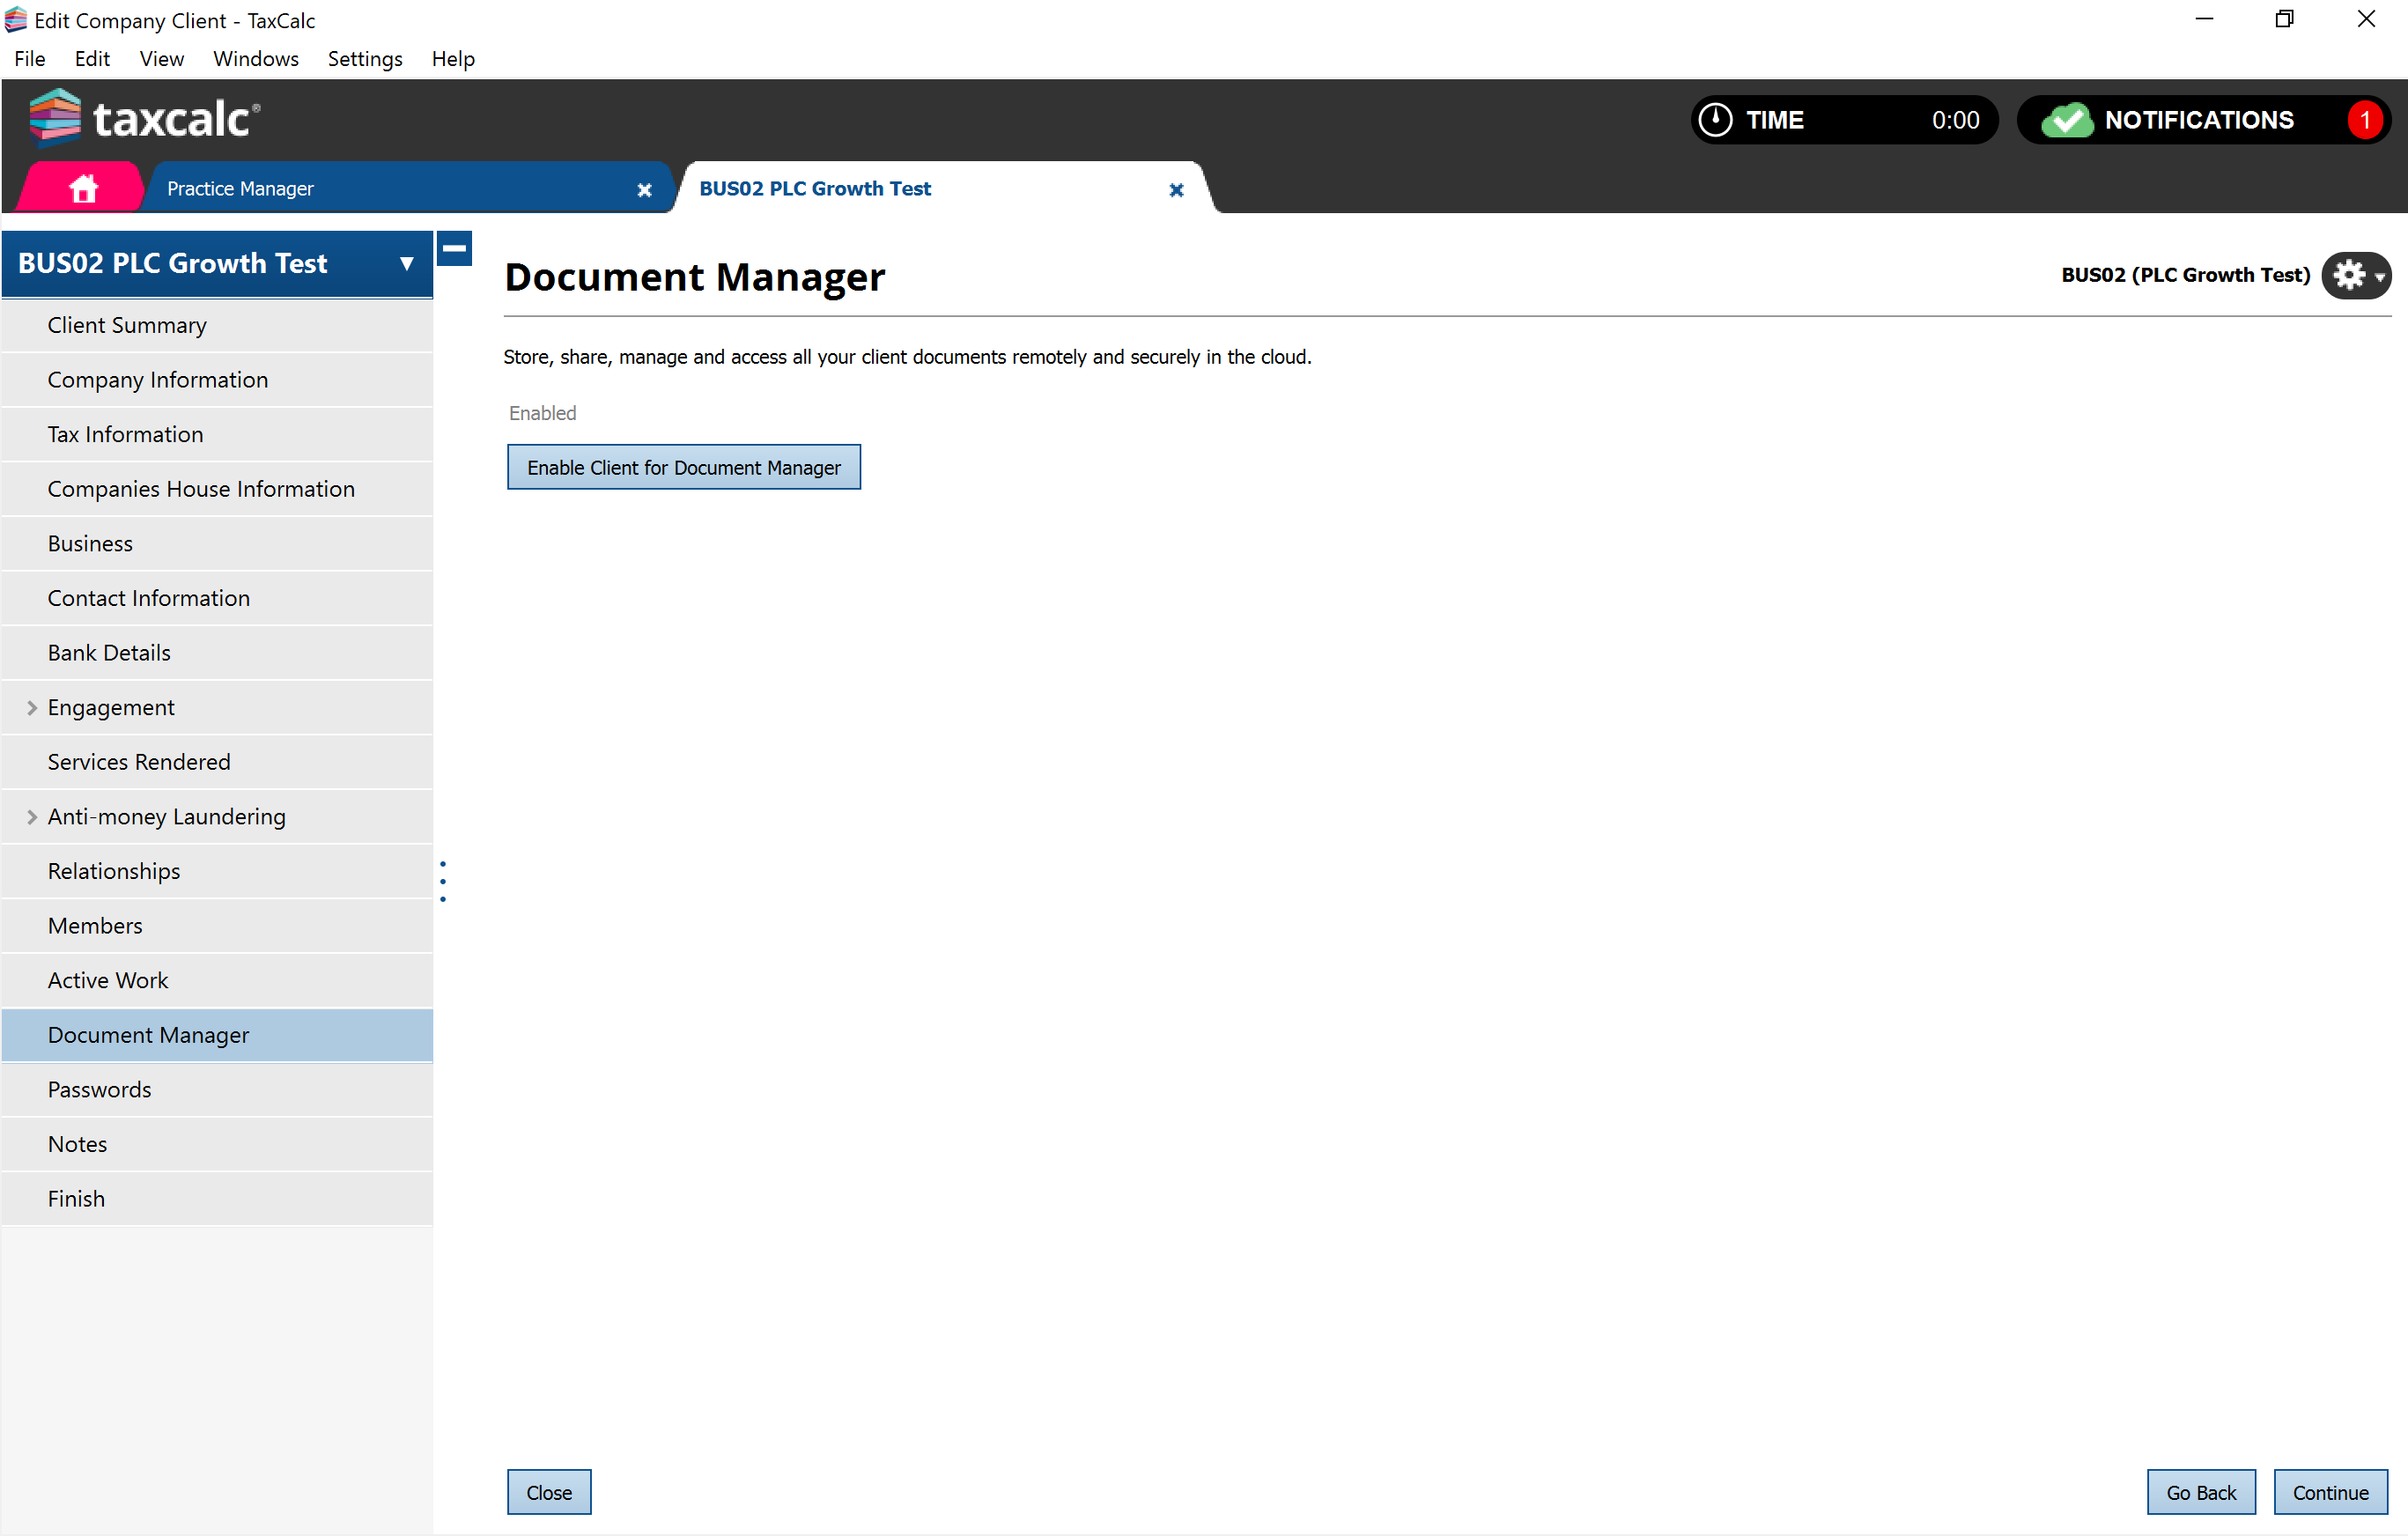Click the Document Manager page heading
Image resolution: width=2408 pixels, height=1536 pixels.
[694, 278]
